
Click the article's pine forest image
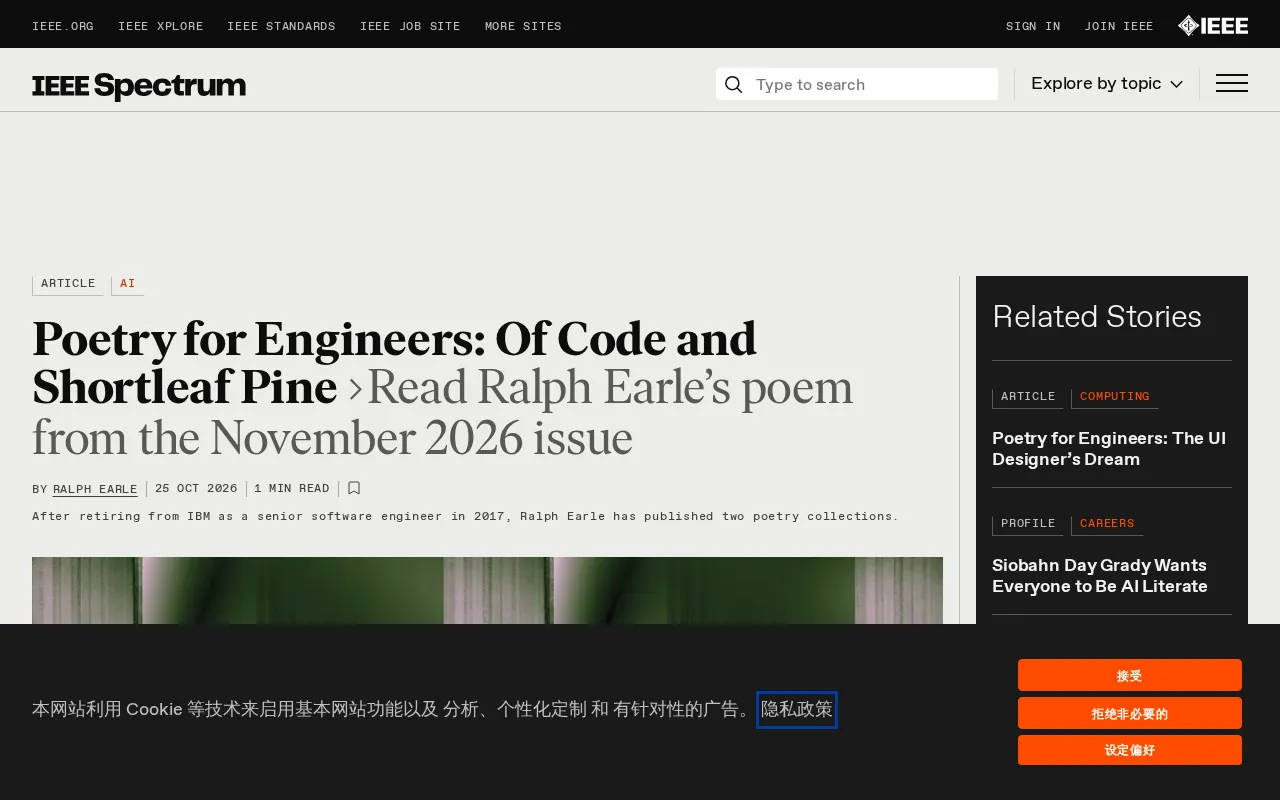coord(487,591)
